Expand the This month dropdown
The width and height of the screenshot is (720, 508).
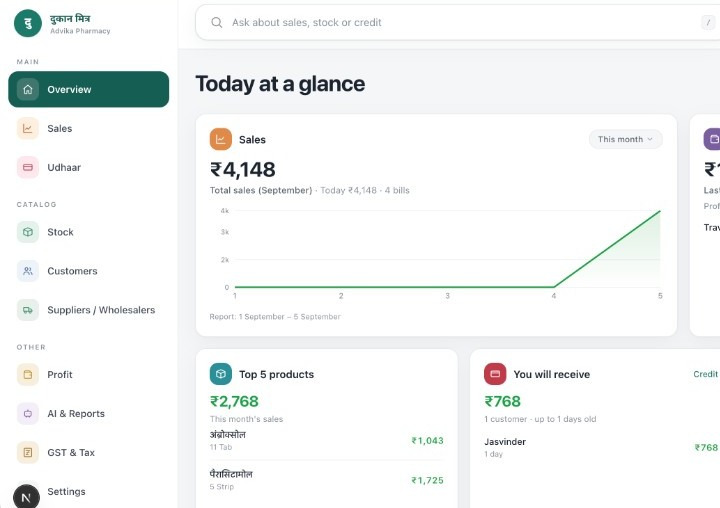[625, 139]
